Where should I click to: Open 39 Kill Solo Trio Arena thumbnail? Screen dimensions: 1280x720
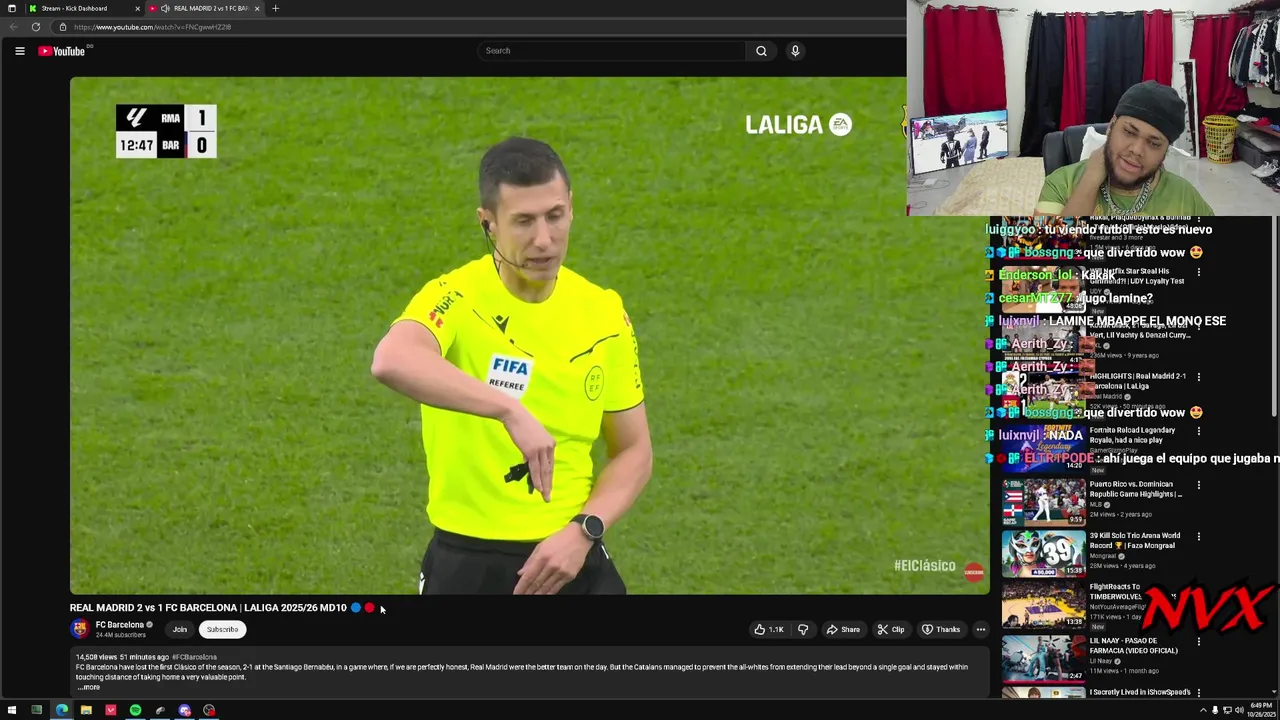pyautogui.click(x=1044, y=554)
